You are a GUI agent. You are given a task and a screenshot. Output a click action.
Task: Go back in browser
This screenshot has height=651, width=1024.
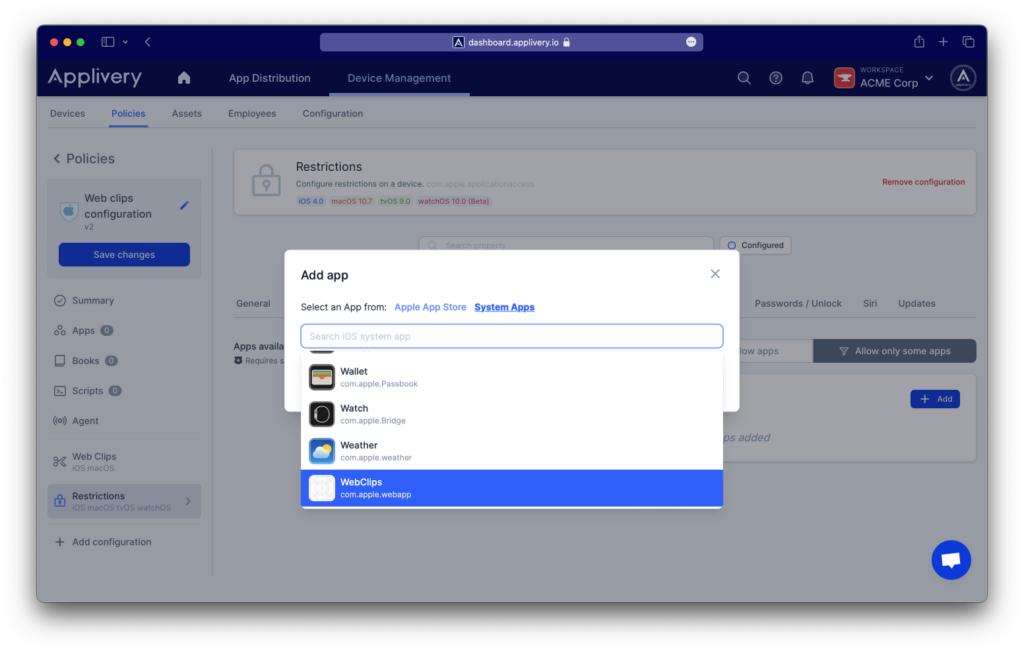(x=148, y=42)
